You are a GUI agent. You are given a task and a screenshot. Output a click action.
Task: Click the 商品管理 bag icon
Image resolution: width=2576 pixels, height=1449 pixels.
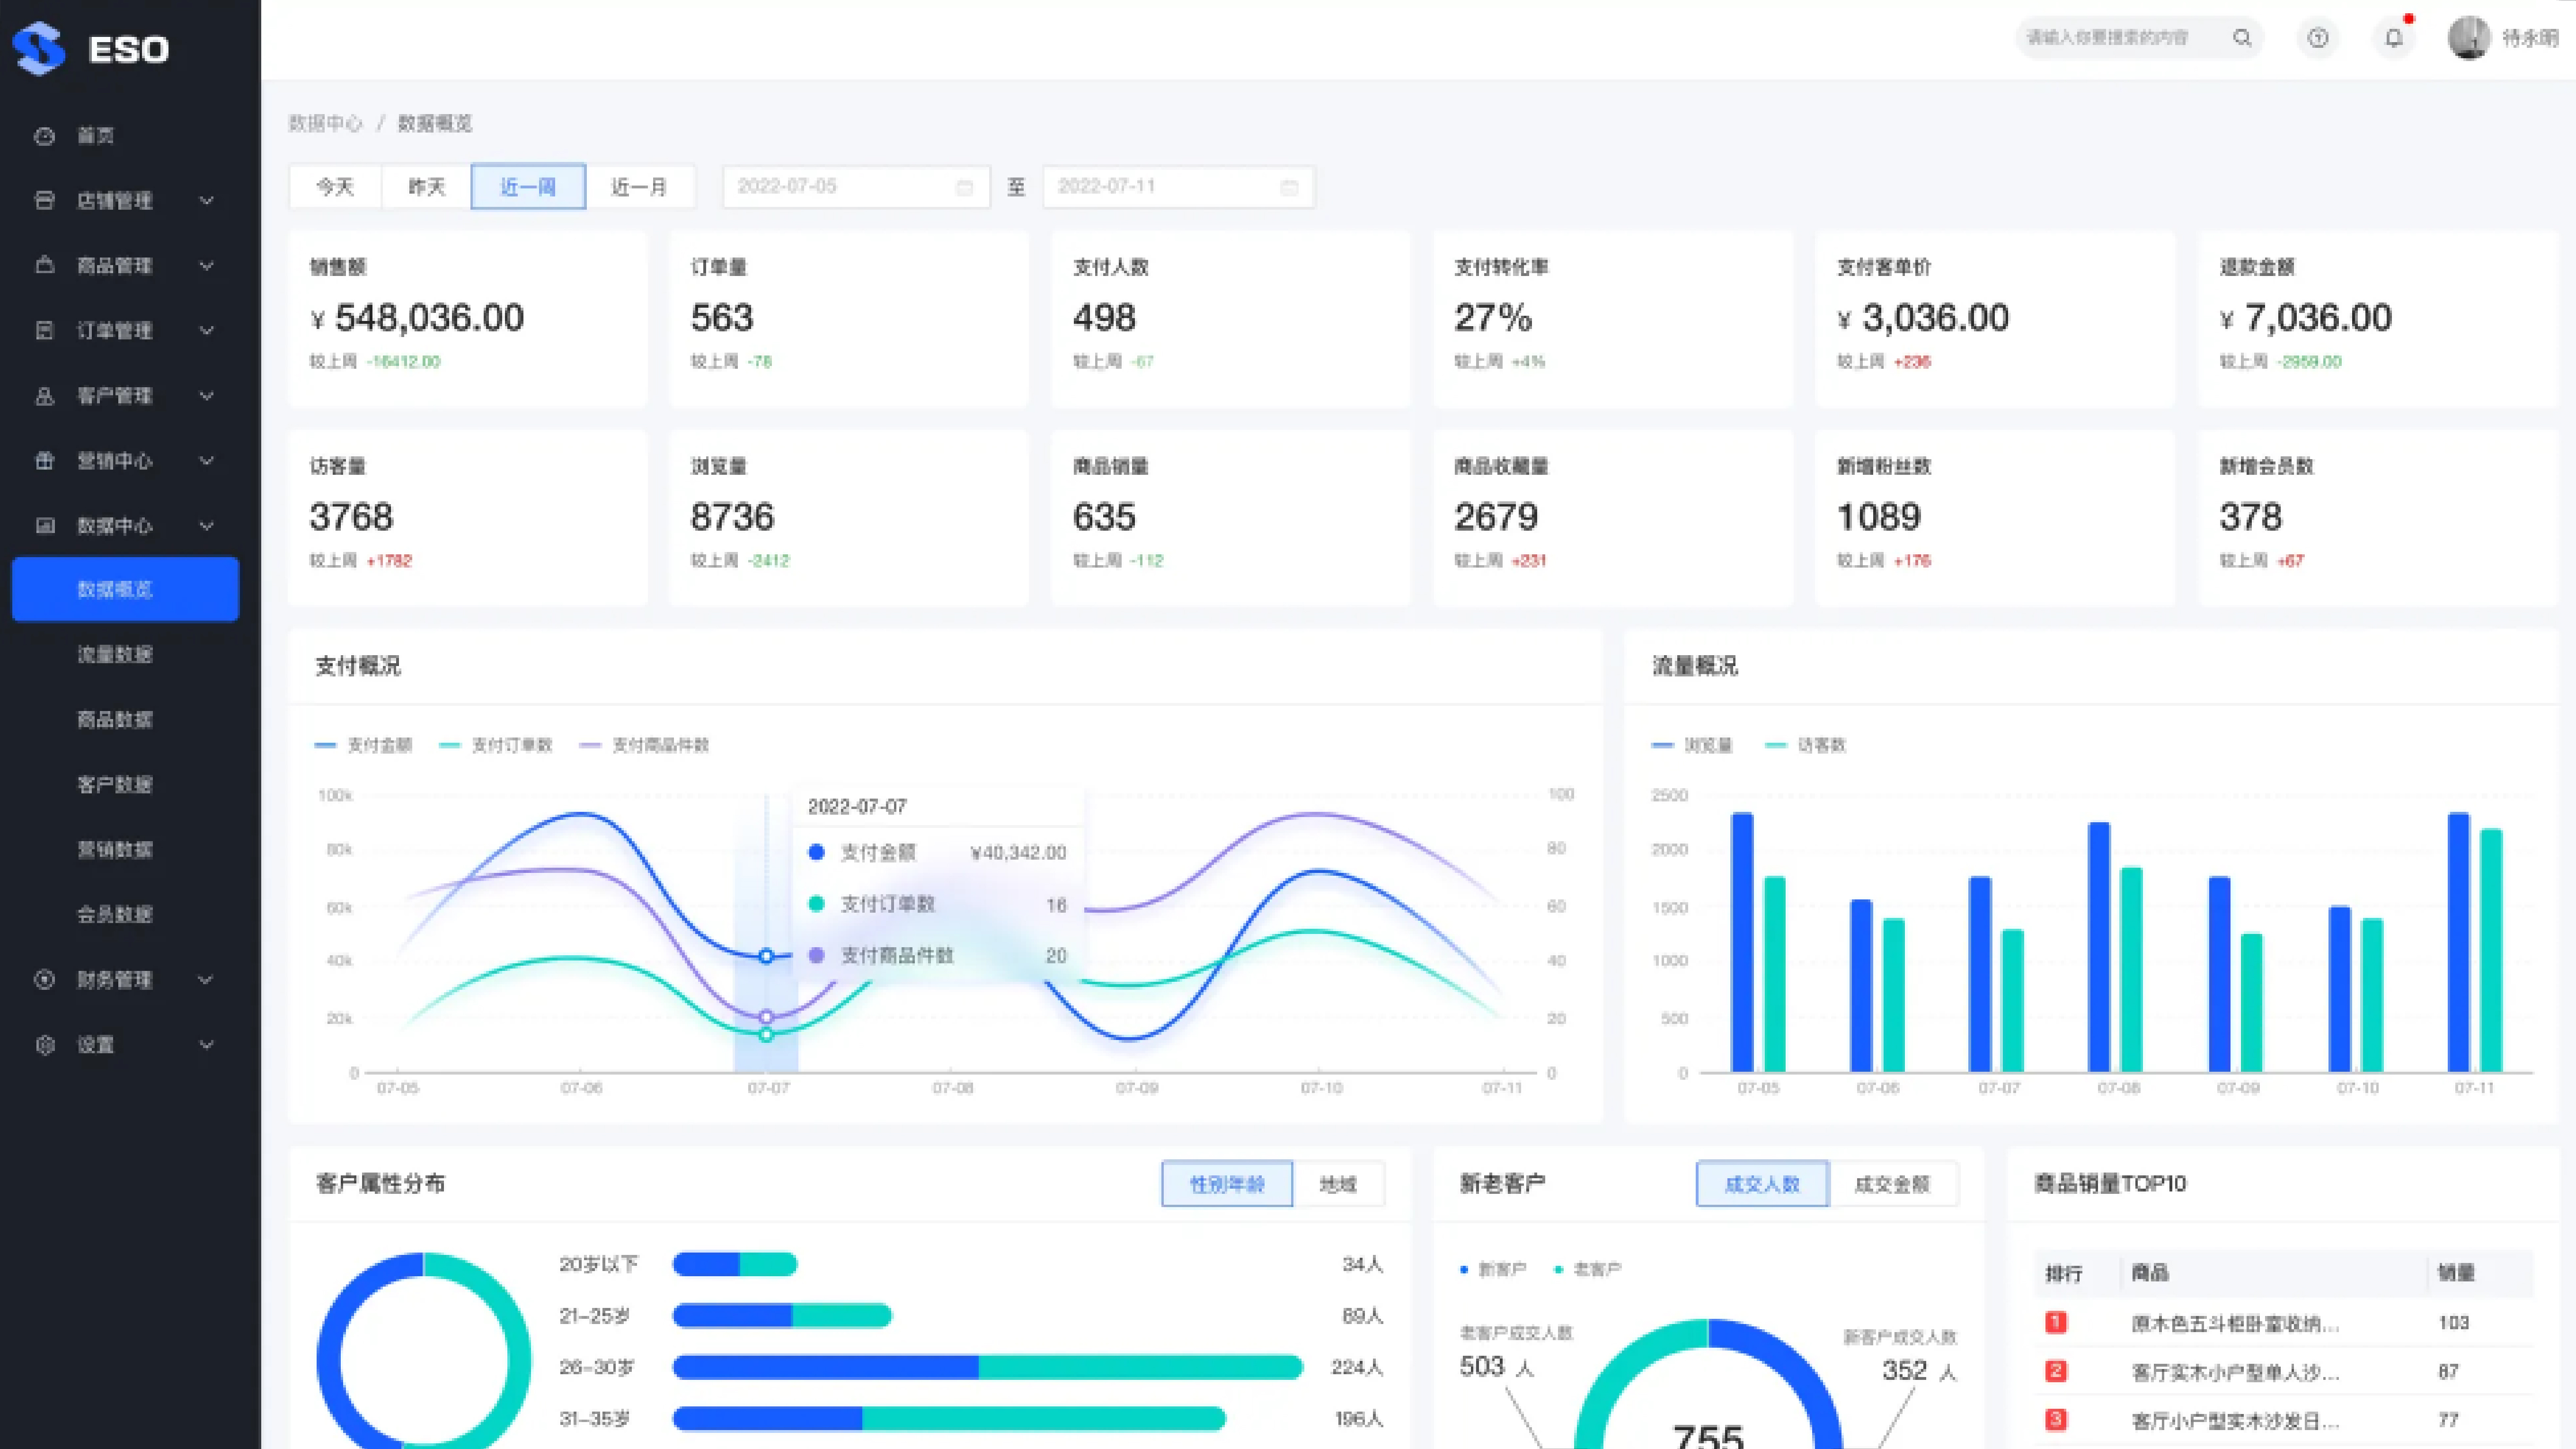[x=44, y=266]
